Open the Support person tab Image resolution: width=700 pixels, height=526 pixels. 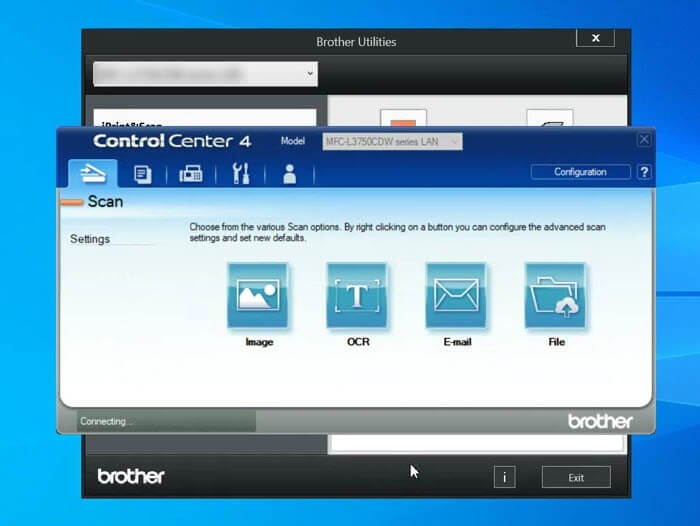click(x=289, y=174)
